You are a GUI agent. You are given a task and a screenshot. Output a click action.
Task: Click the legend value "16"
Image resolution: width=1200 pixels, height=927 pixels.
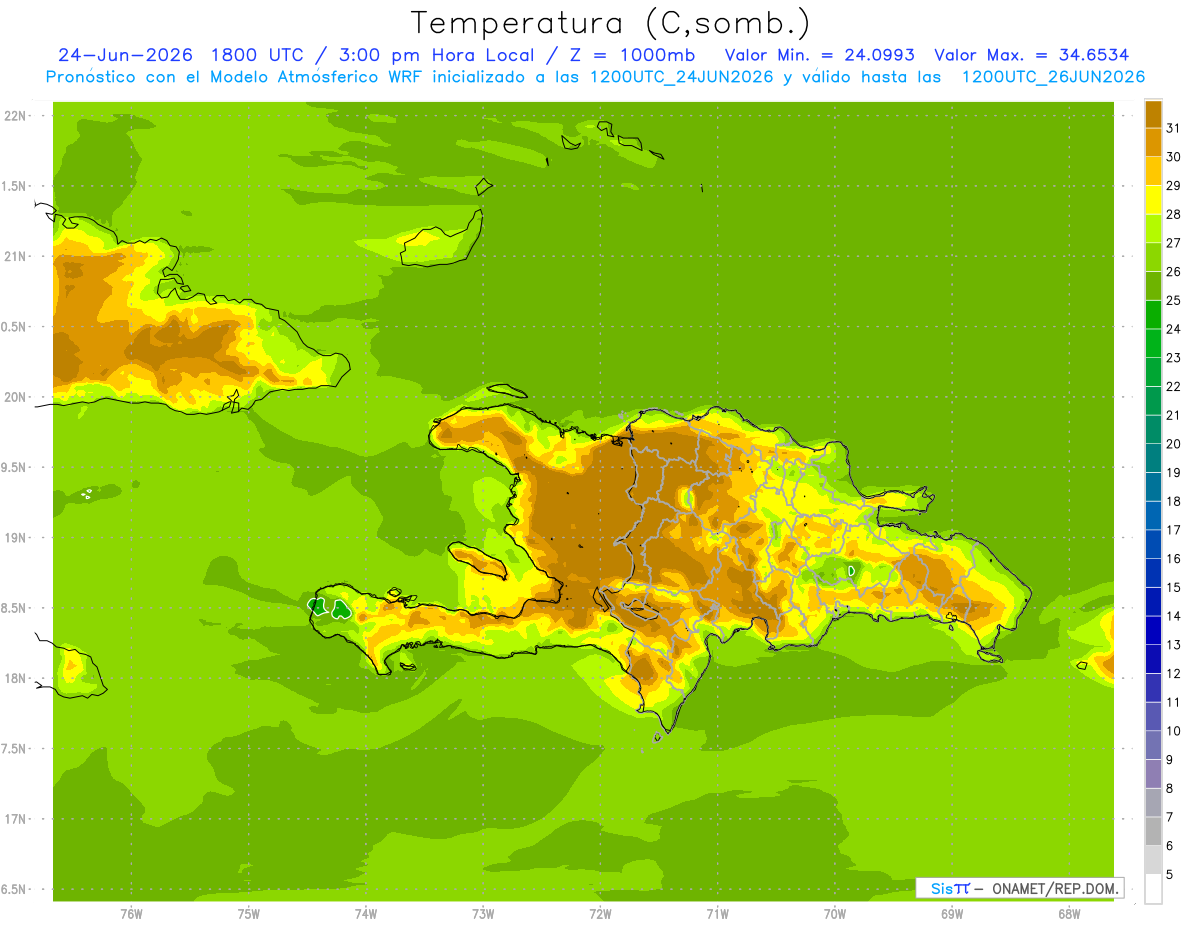[x=1174, y=558]
